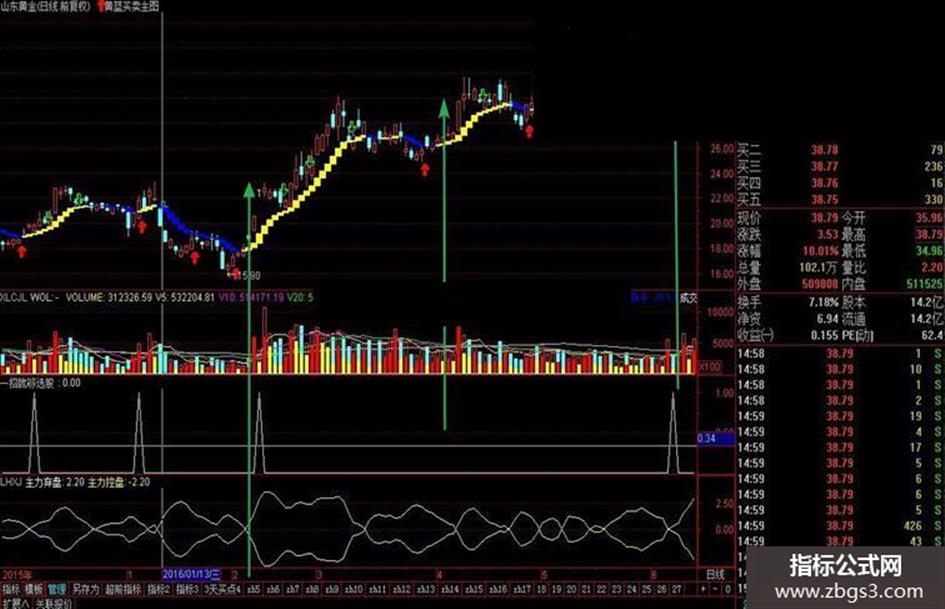Click the 0.34 value marker on axis
Screen dimensions: 945x609
[x=715, y=438]
